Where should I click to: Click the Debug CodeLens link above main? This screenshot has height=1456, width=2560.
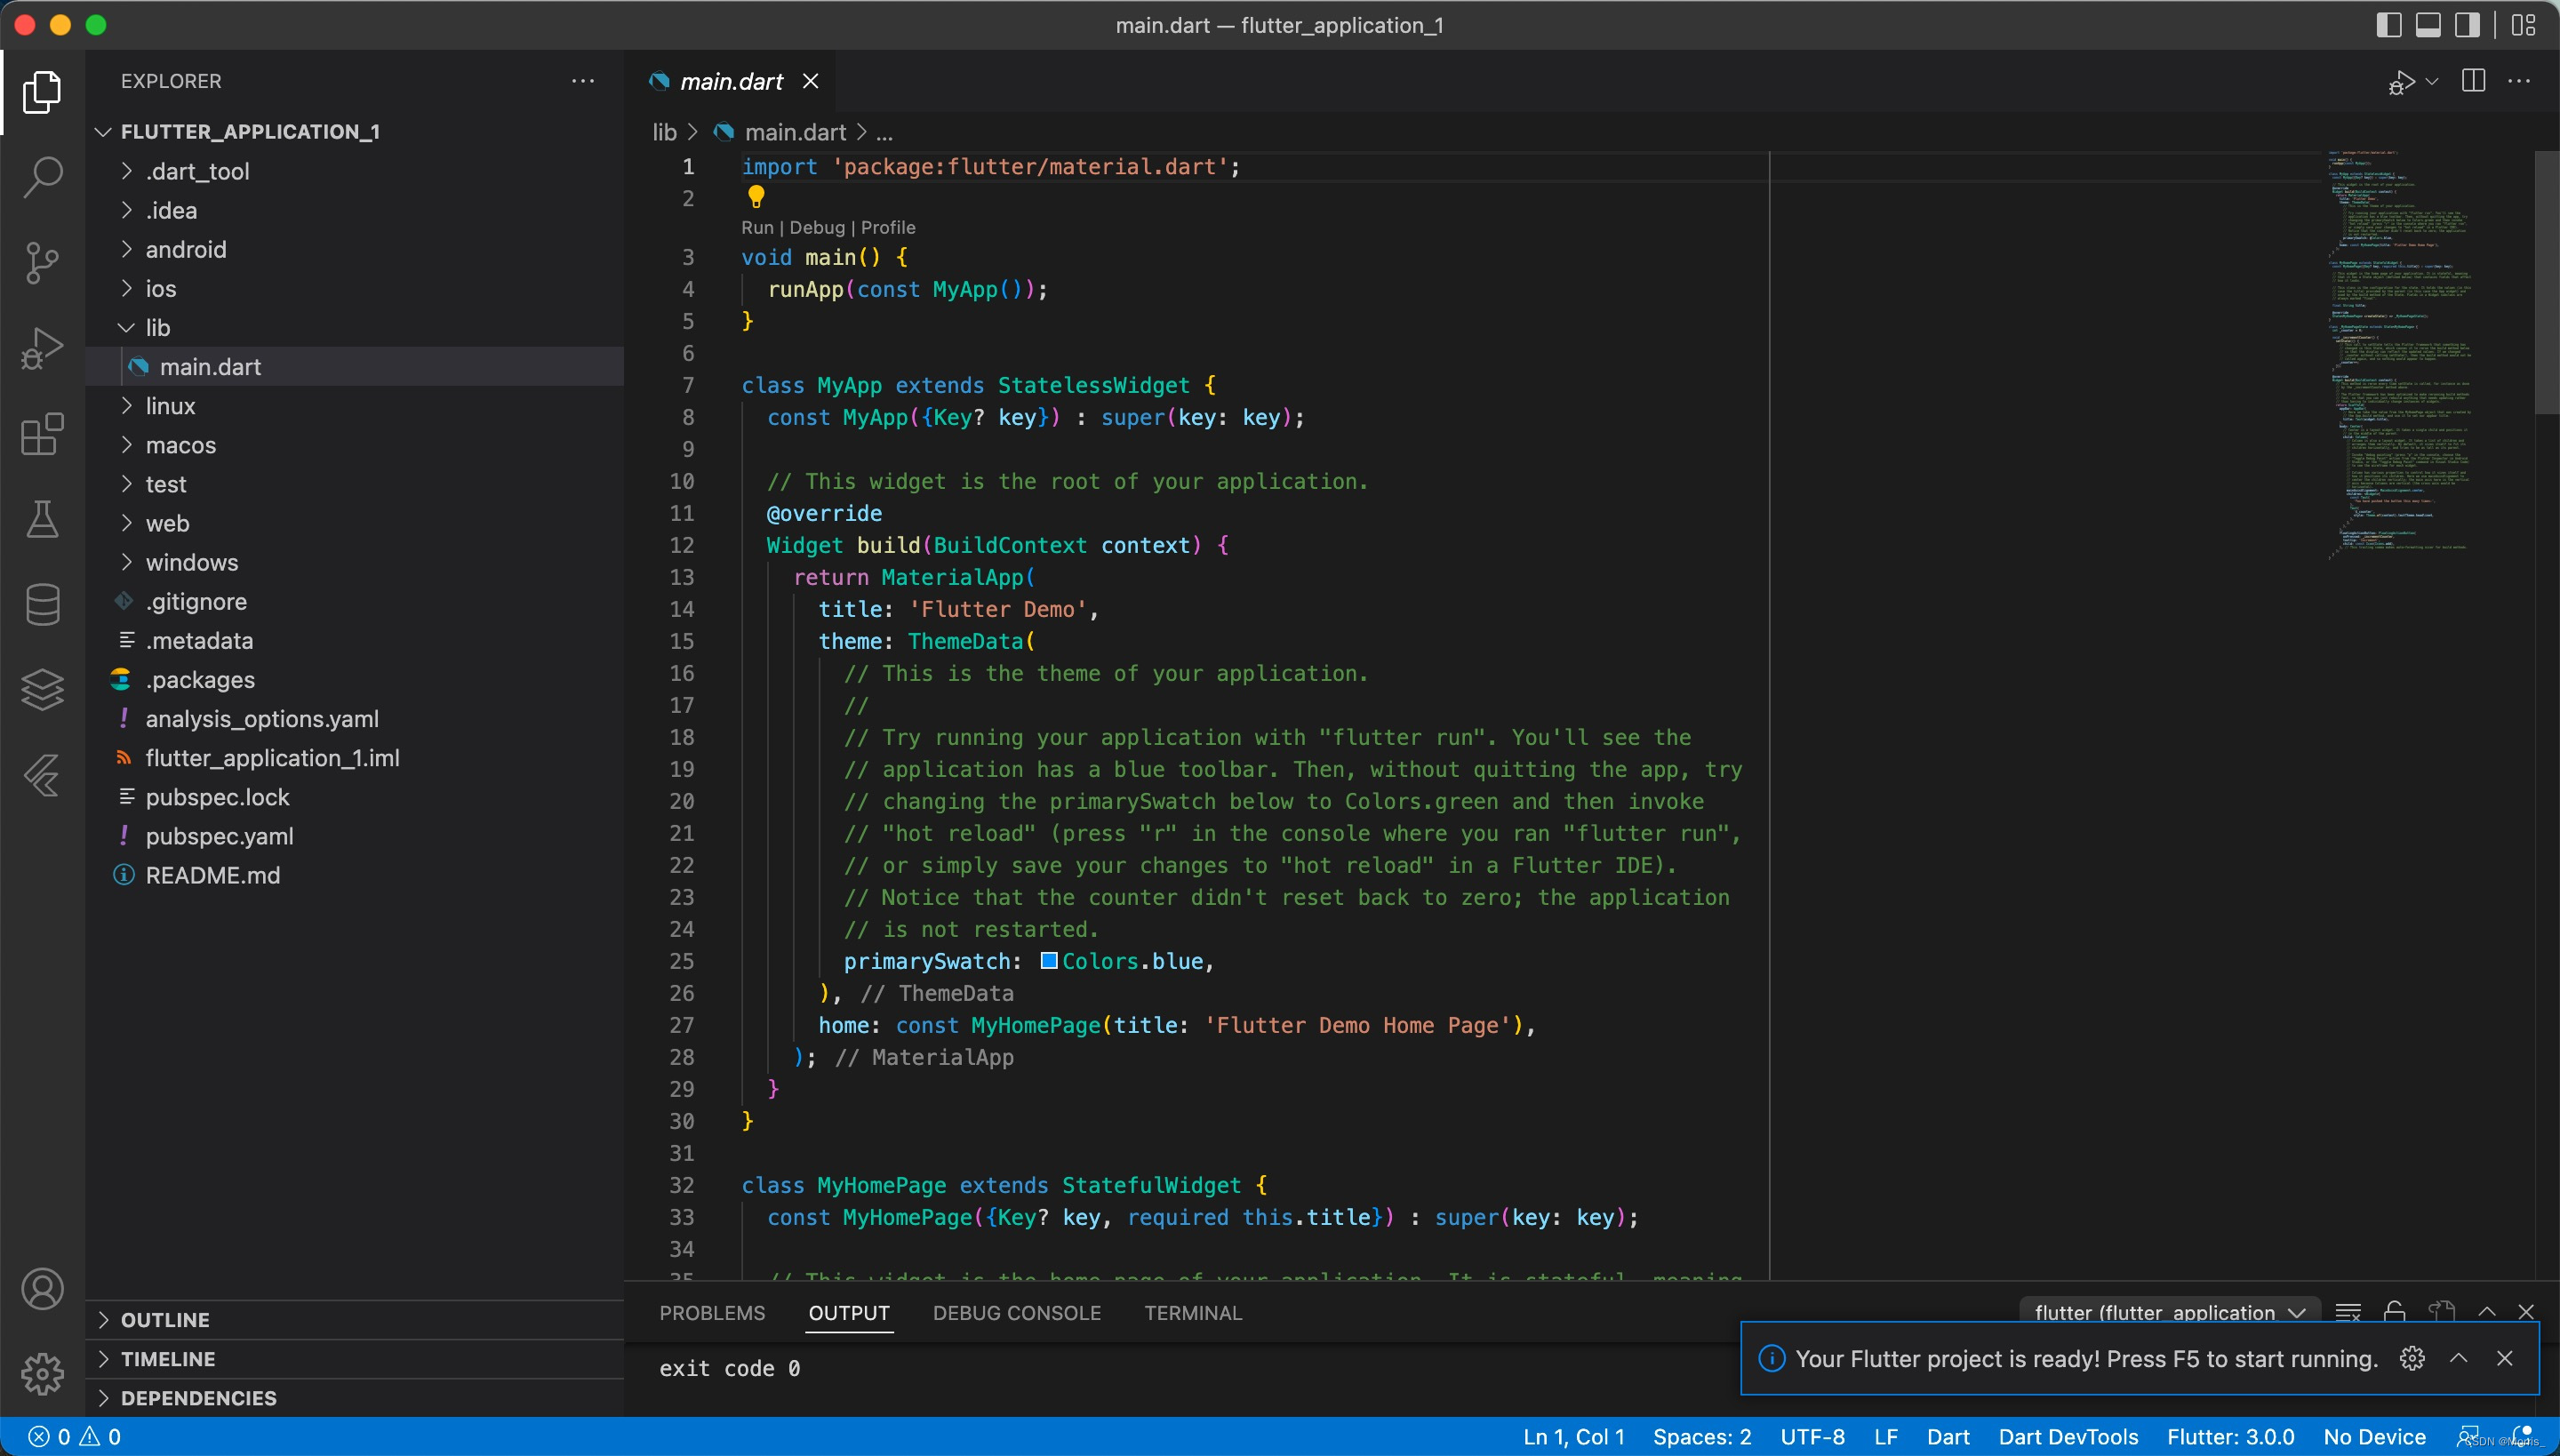[816, 228]
